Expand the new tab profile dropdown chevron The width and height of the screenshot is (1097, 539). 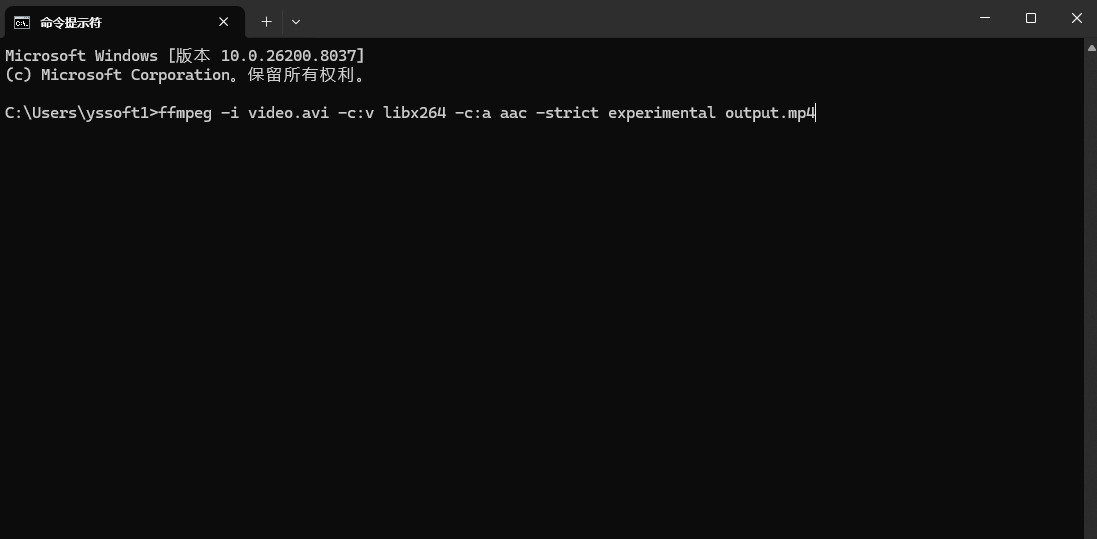(x=296, y=21)
